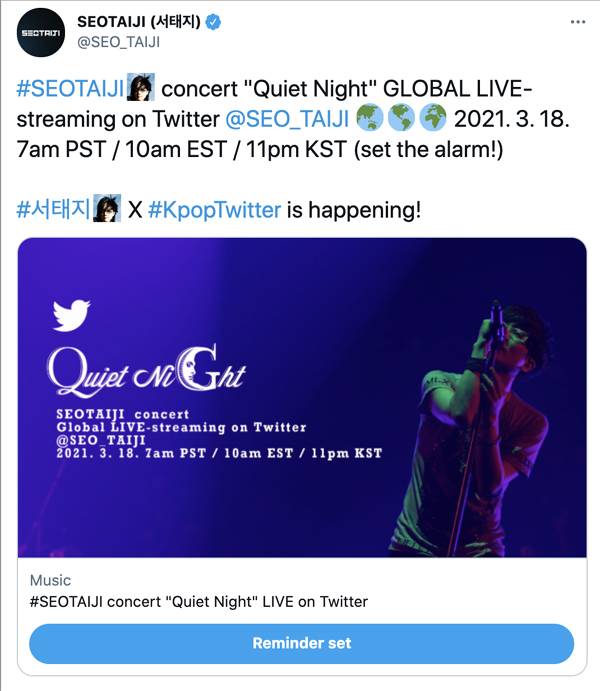Viewport: 600px width, 691px height.
Task: Open the #KpopTwitter hashtag
Action: [214, 210]
